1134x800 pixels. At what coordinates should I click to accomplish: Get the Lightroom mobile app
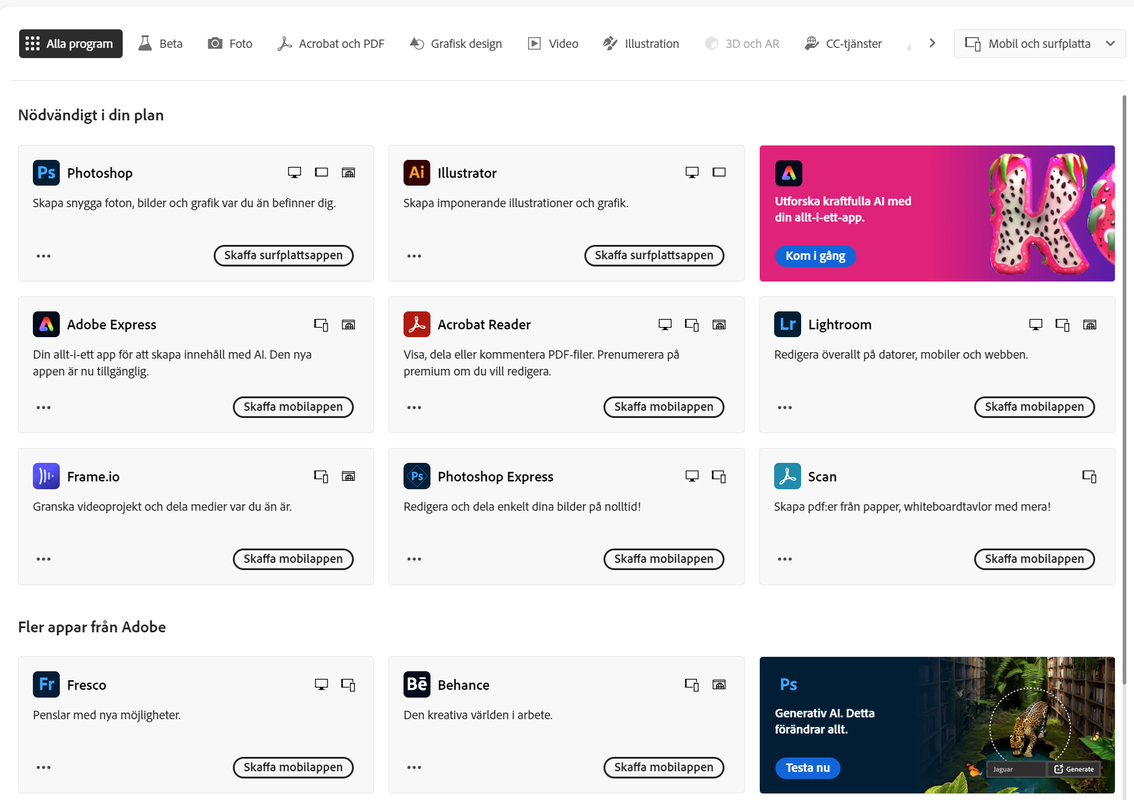1034,407
